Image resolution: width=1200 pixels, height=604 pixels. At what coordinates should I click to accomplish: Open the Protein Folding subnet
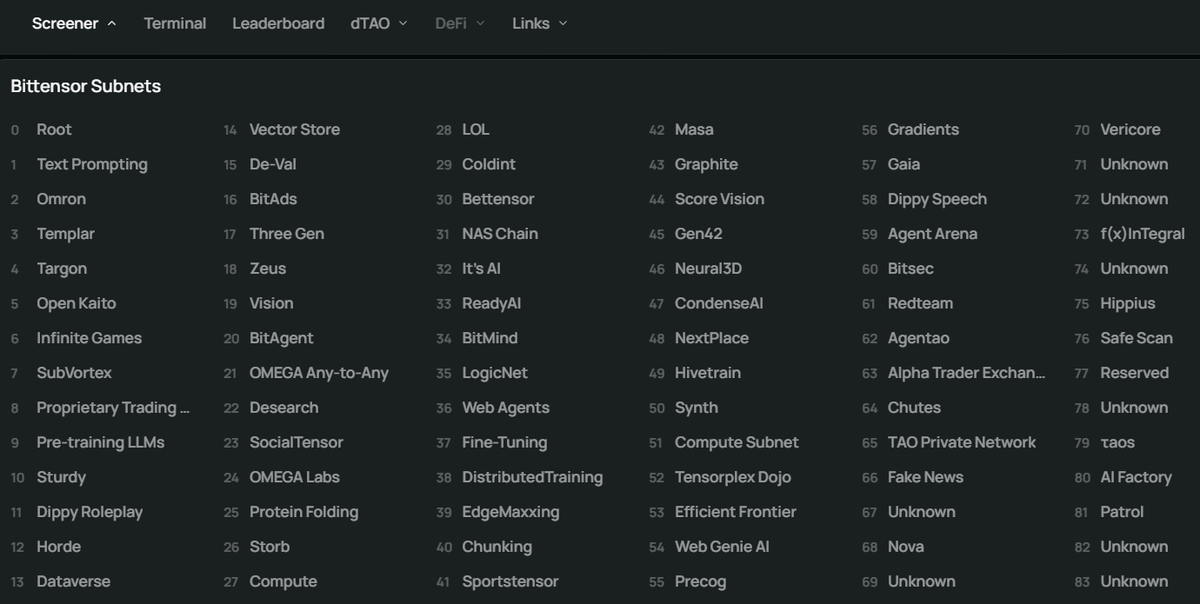(x=303, y=512)
